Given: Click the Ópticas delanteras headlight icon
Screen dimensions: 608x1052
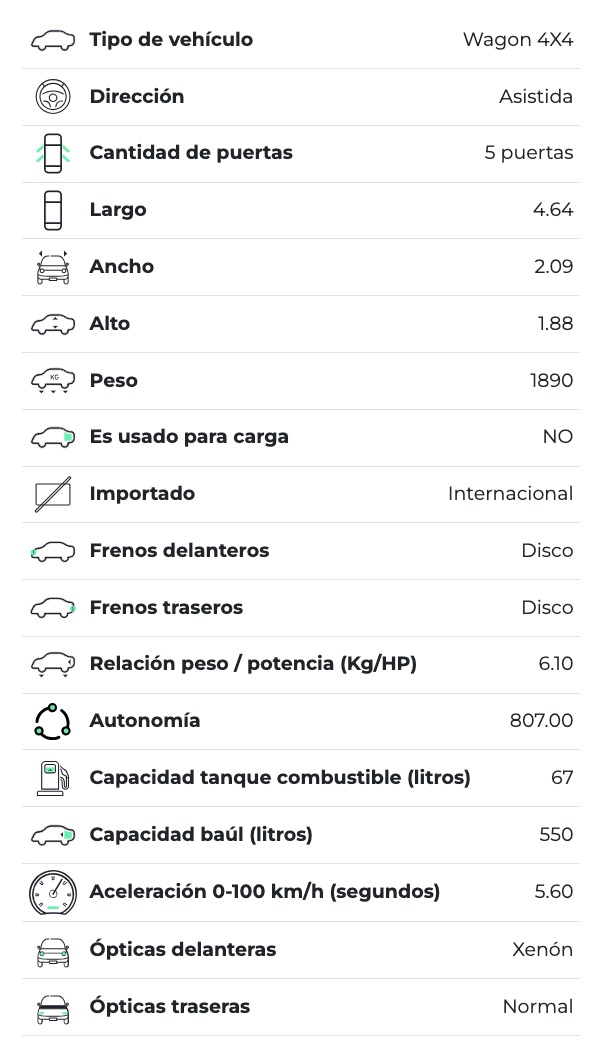Looking at the screenshot, I should pos(53,950).
